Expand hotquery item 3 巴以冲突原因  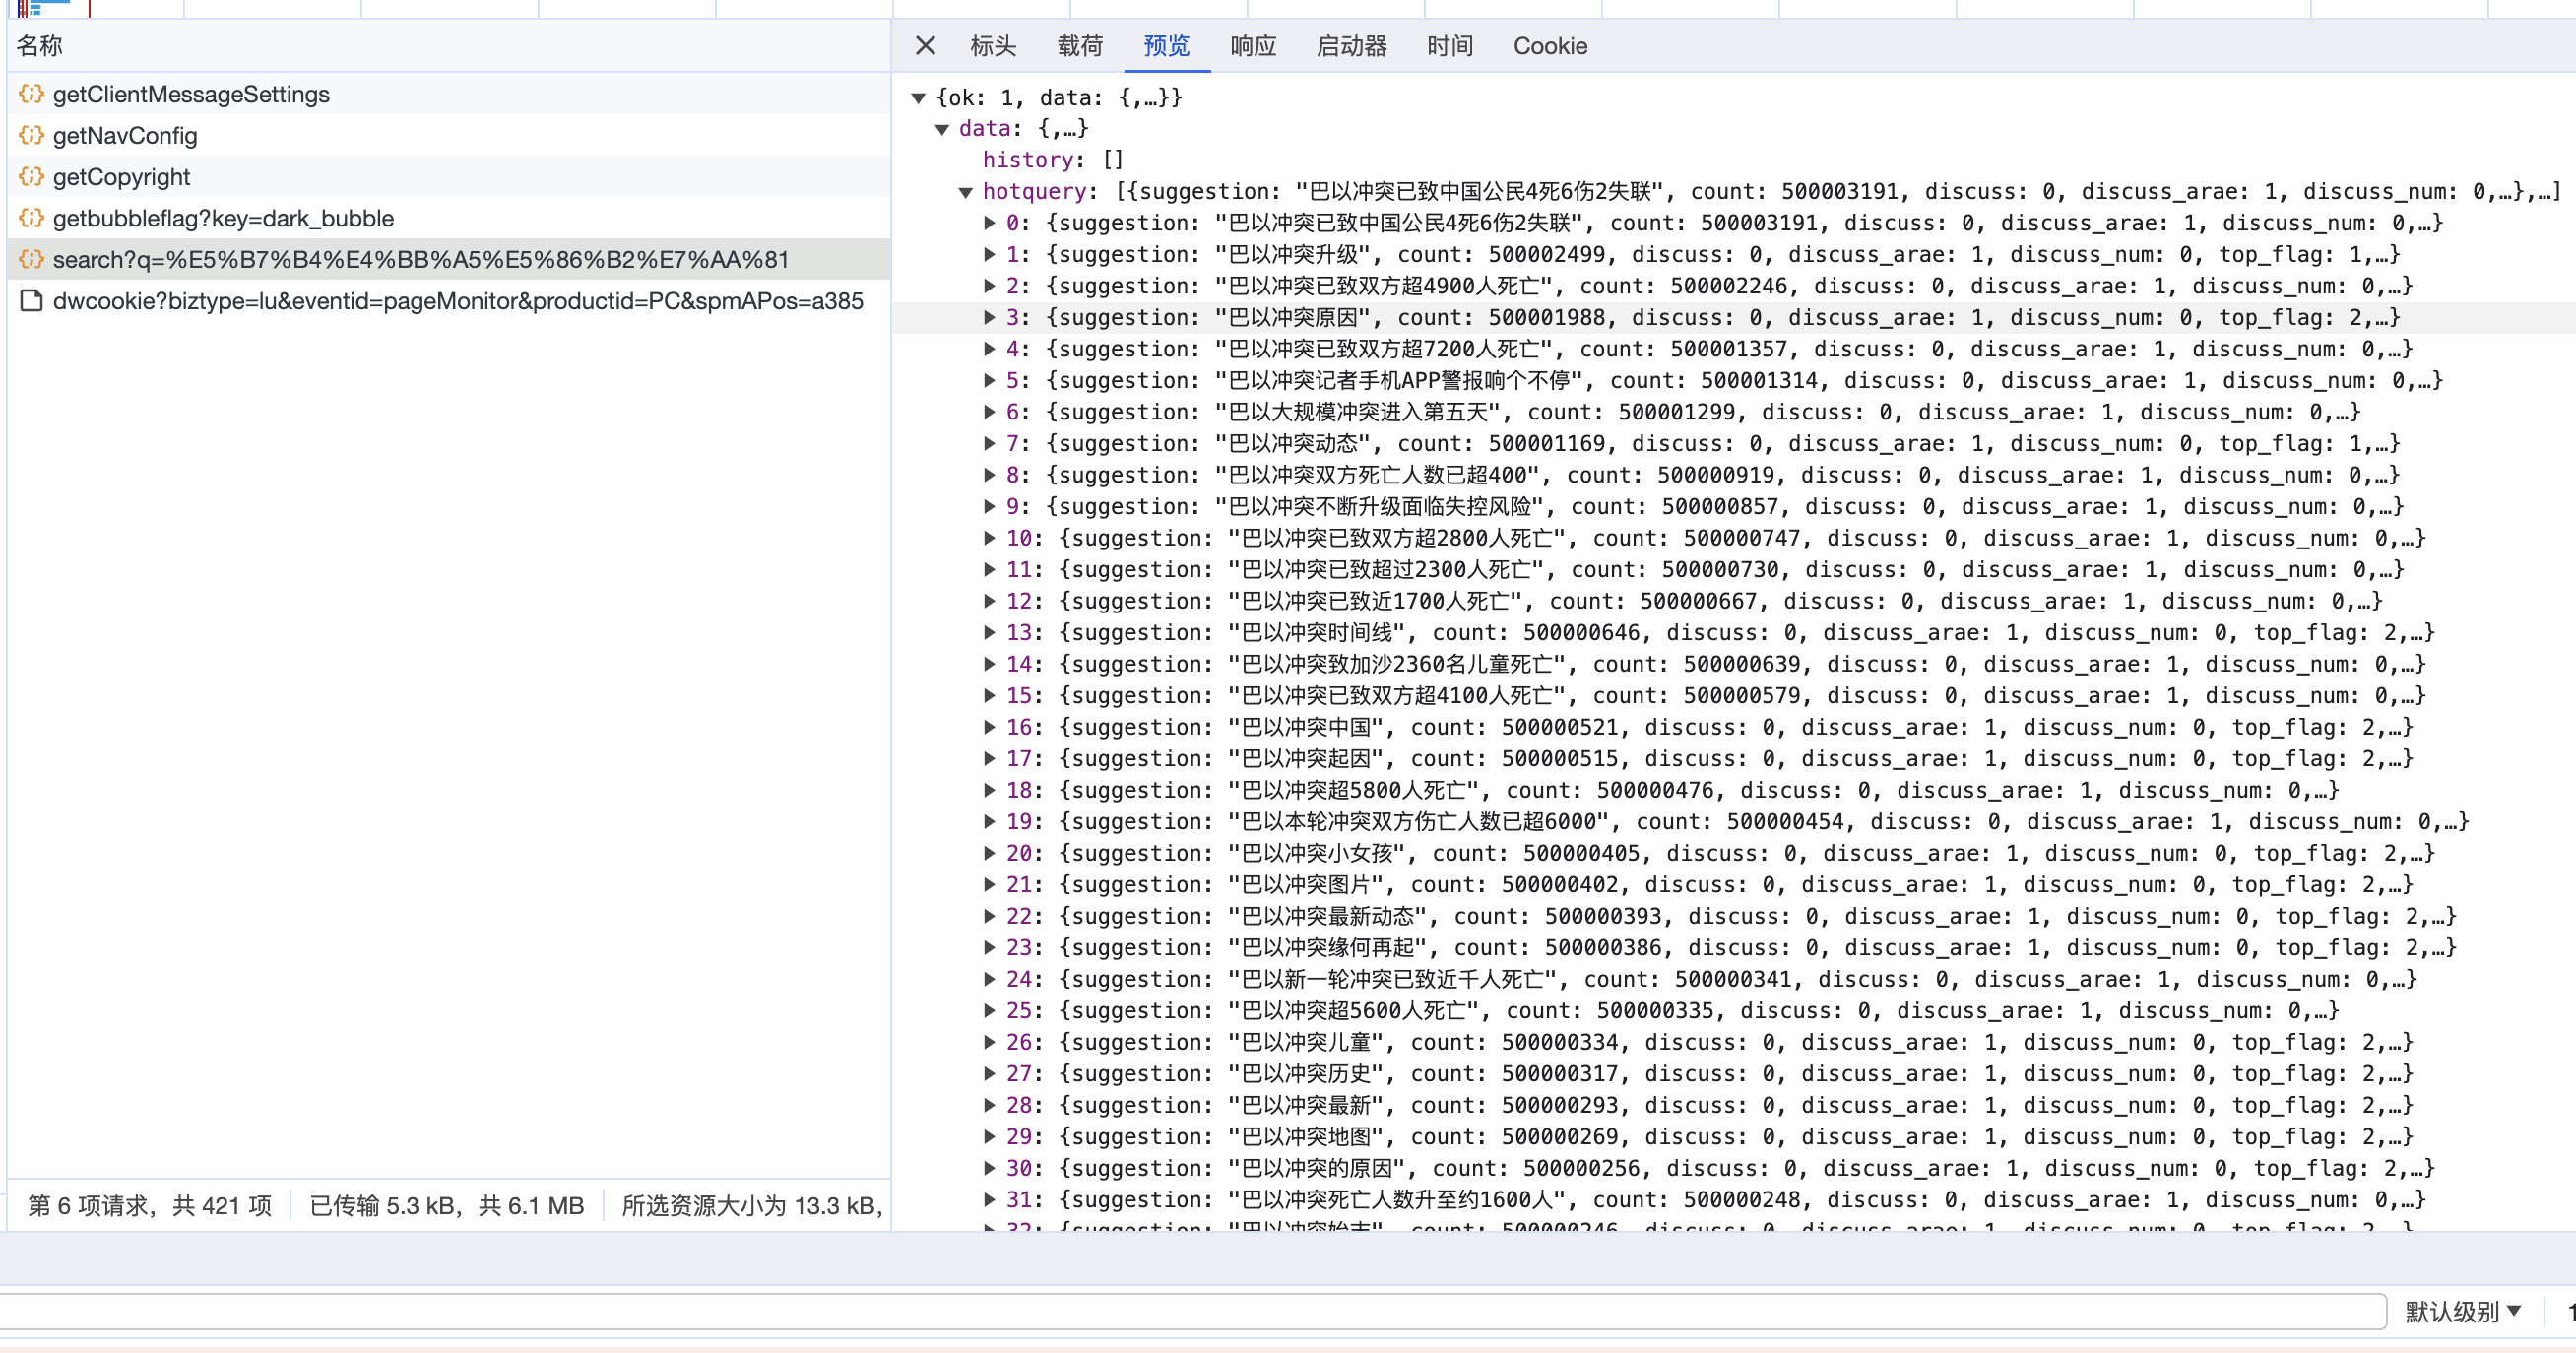[989, 318]
